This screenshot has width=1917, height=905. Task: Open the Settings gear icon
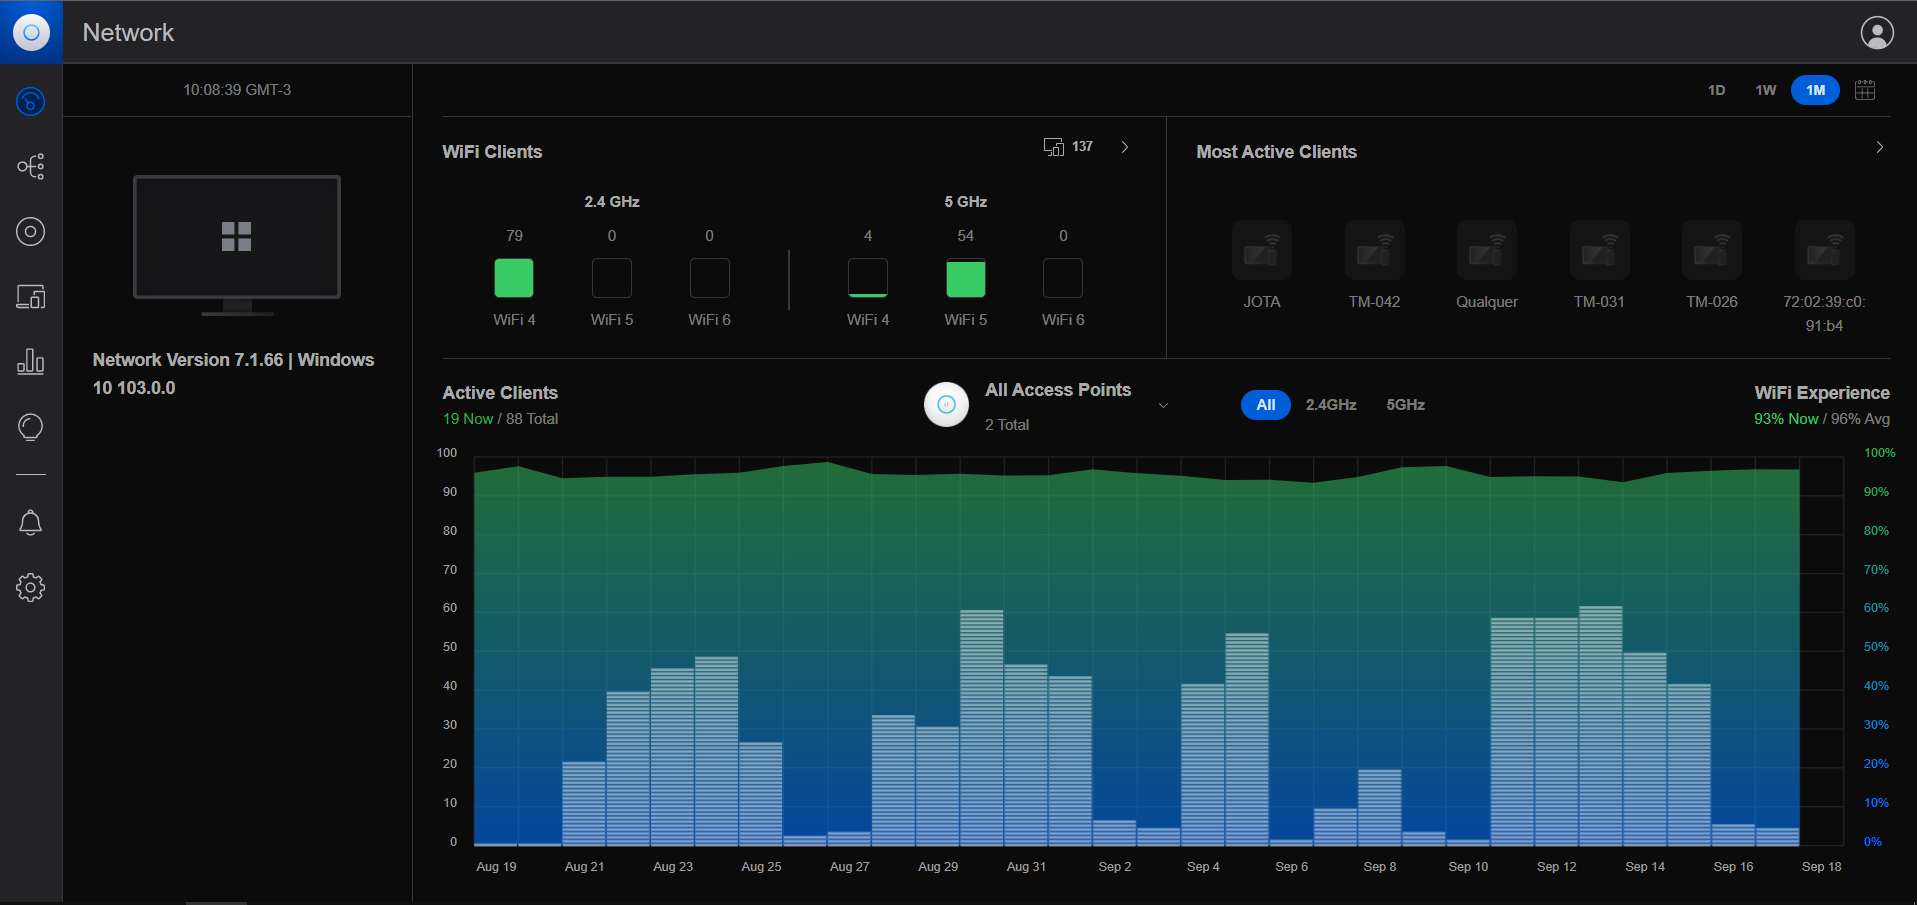[31, 588]
